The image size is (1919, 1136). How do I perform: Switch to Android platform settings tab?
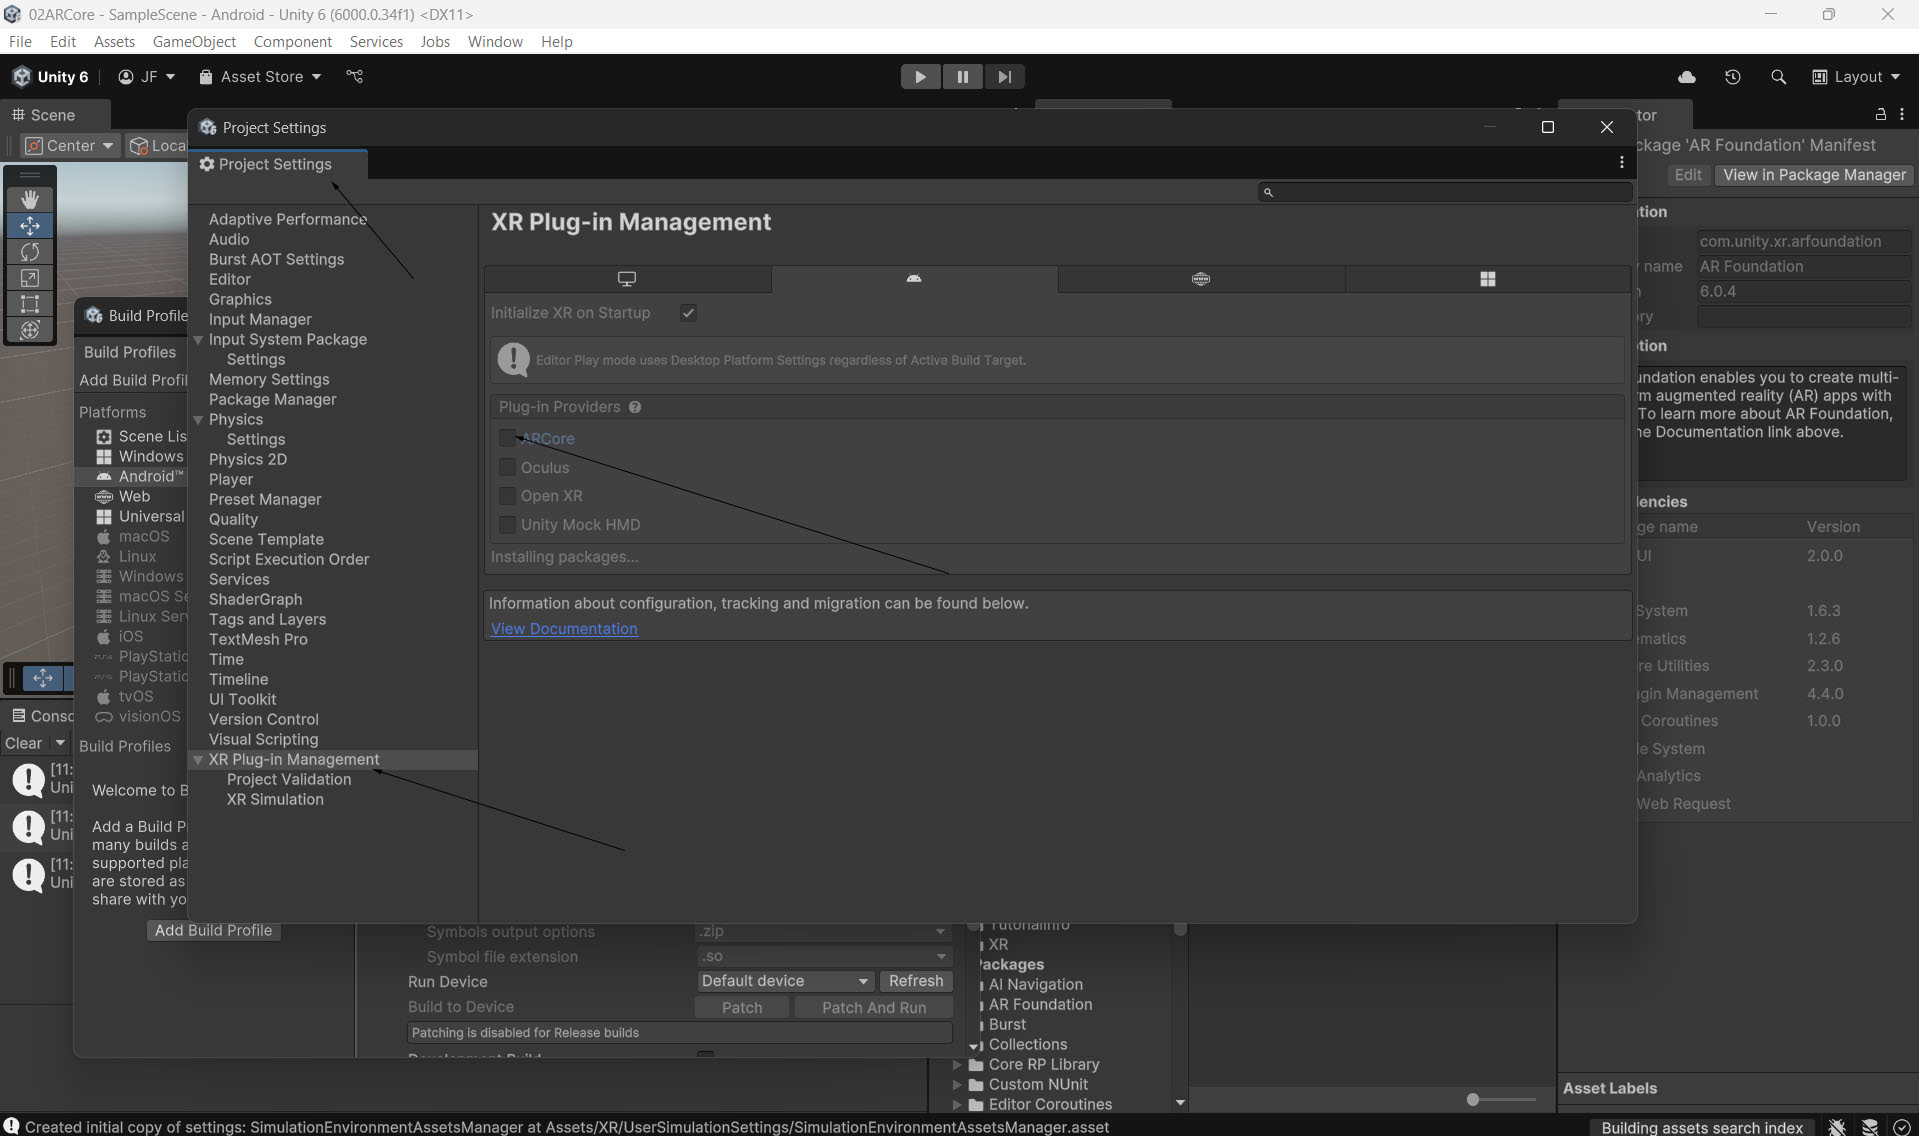click(x=913, y=279)
